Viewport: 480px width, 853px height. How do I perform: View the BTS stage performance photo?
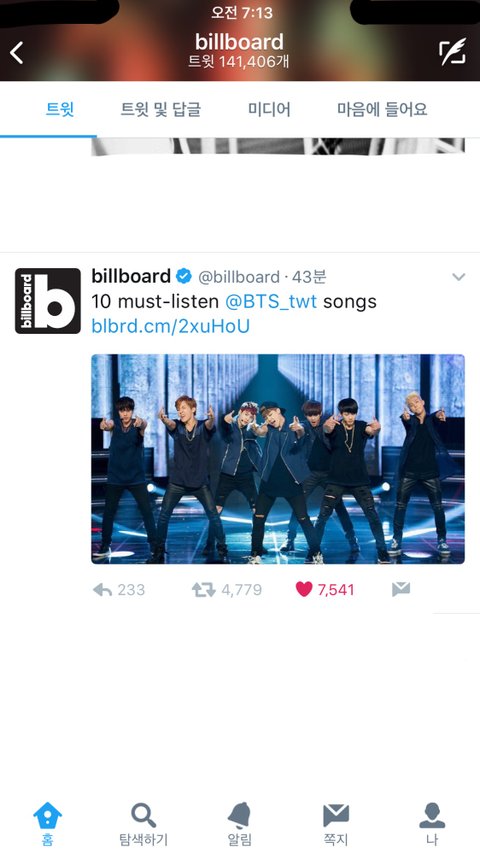click(278, 459)
